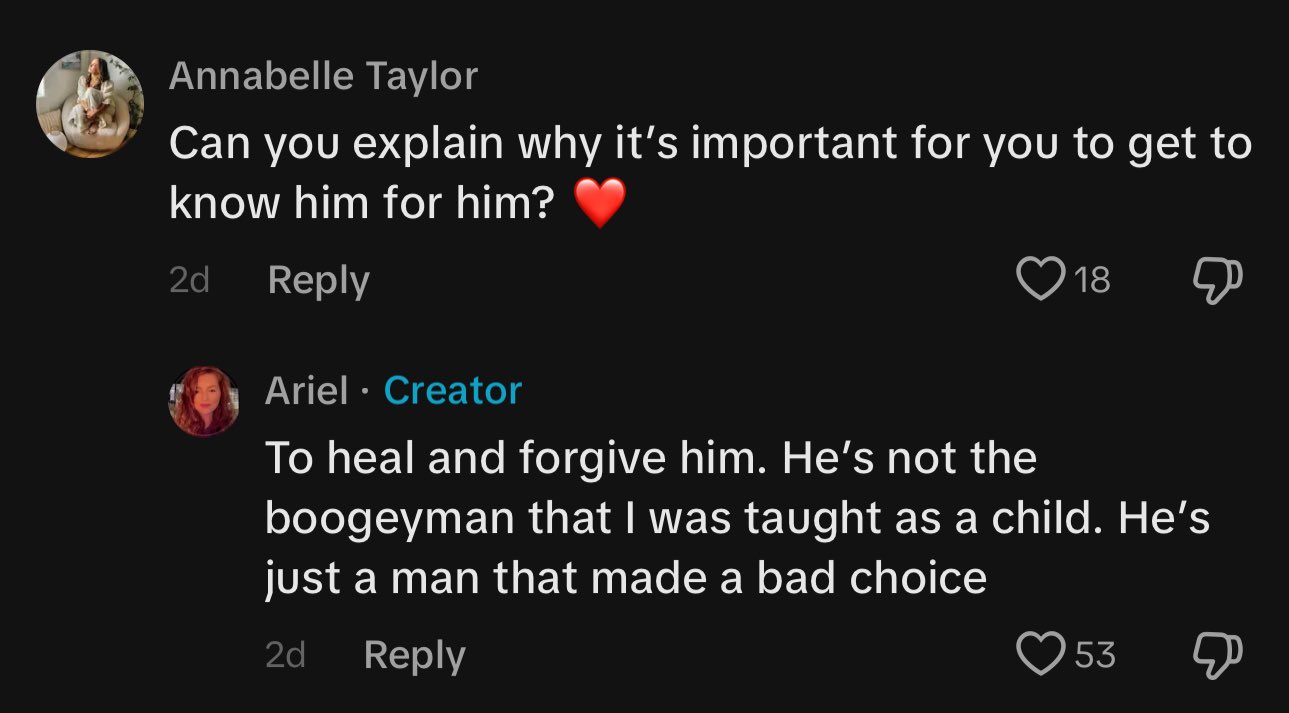1289x713 pixels.
Task: Open Annabelle Taylor username link
Action: coord(323,76)
